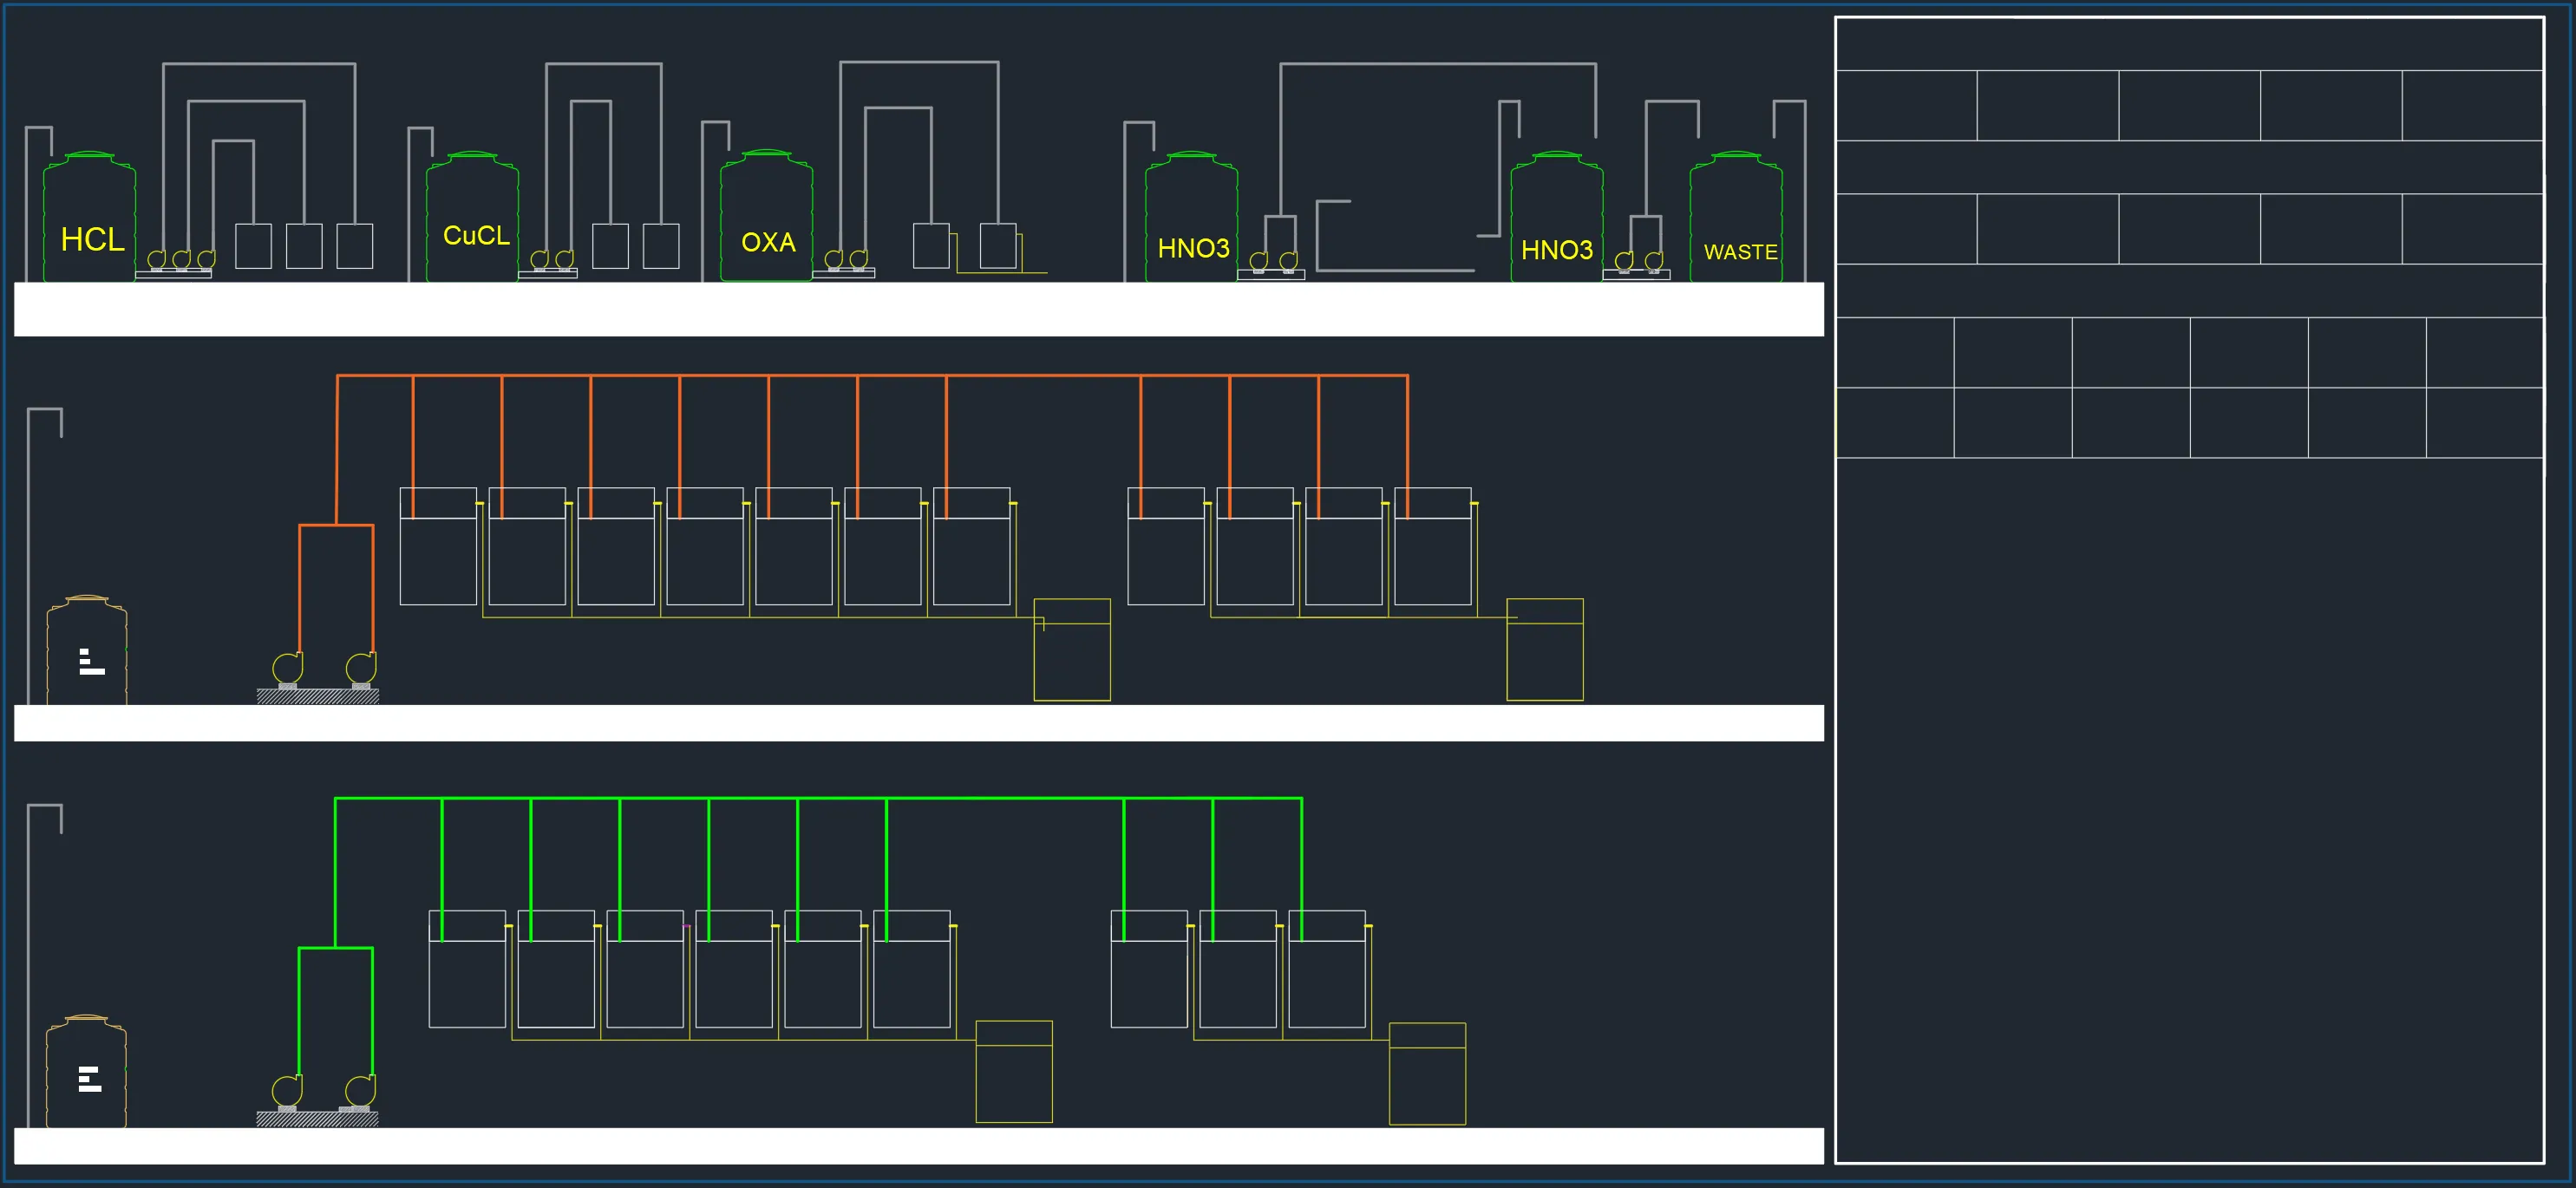Select the CuCL tank text label
This screenshot has width=2576, height=1188.
pos(476,236)
